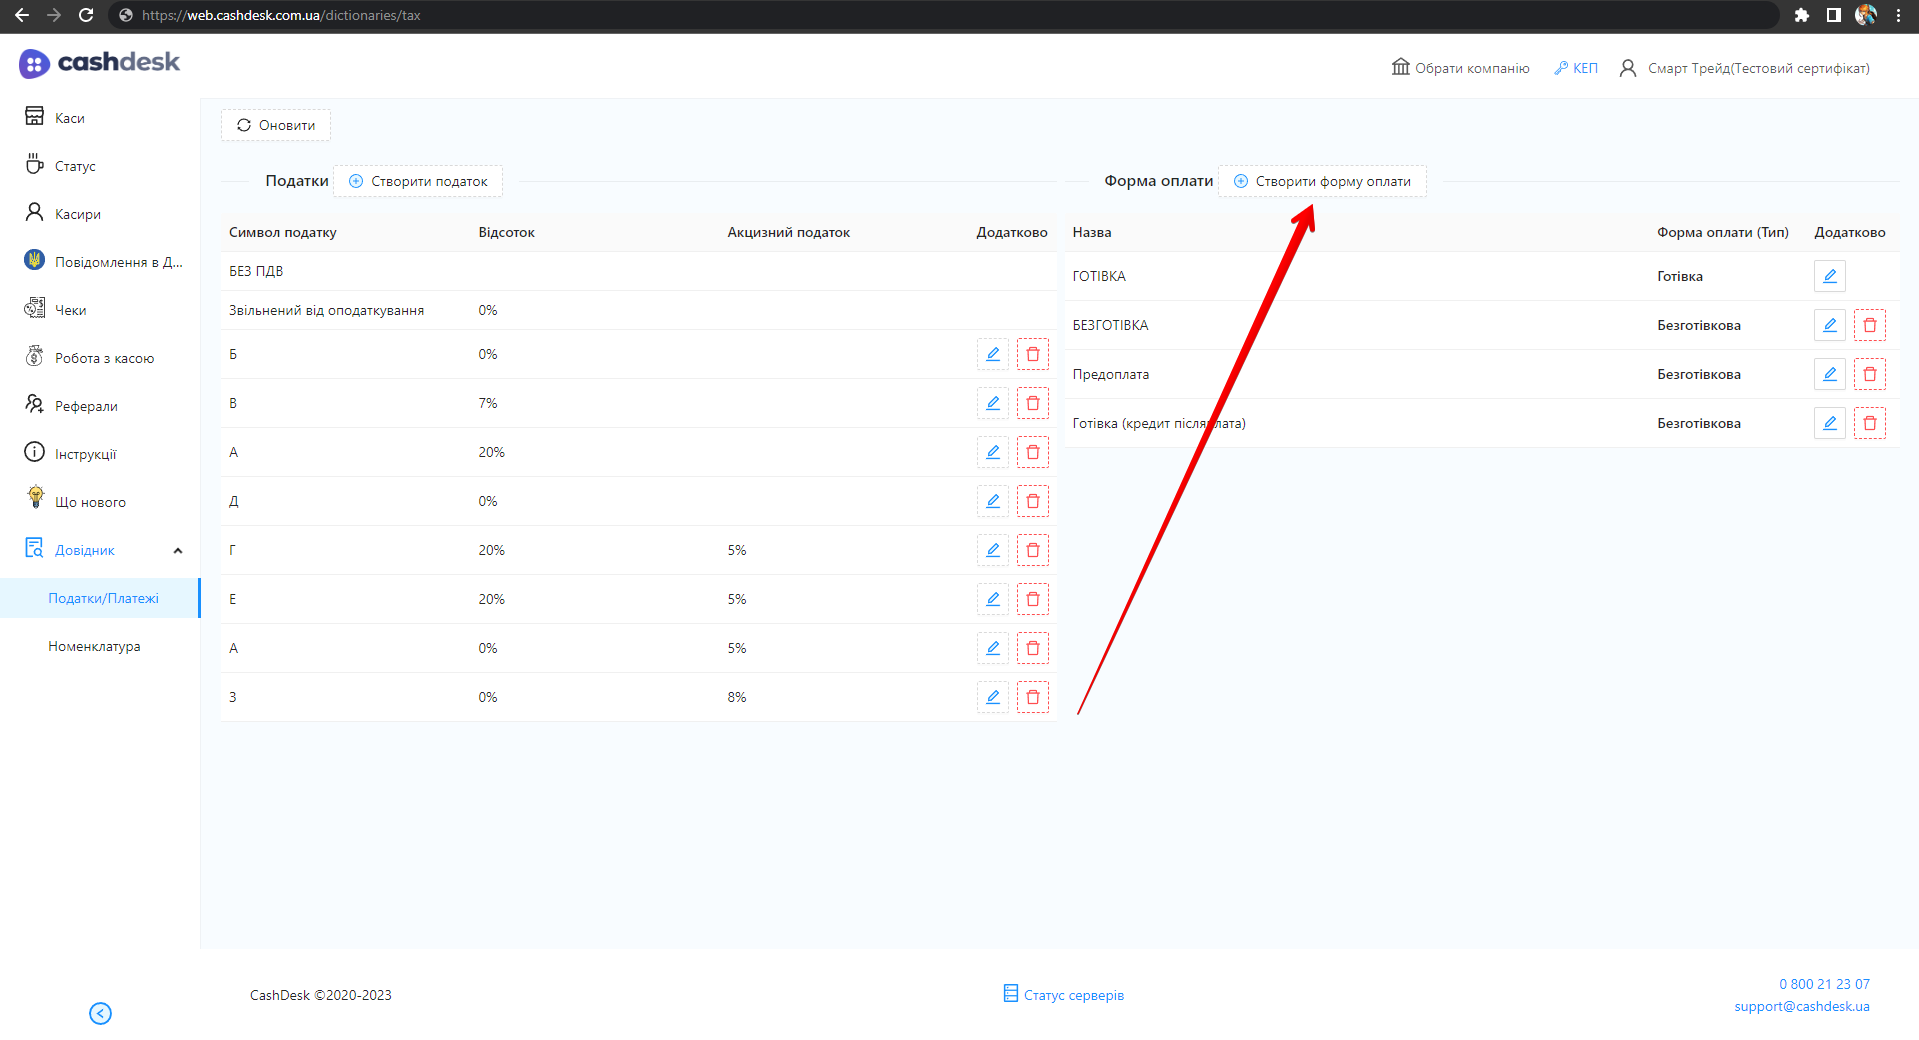
Task: Open Обрати компанію selector
Action: (1460, 68)
